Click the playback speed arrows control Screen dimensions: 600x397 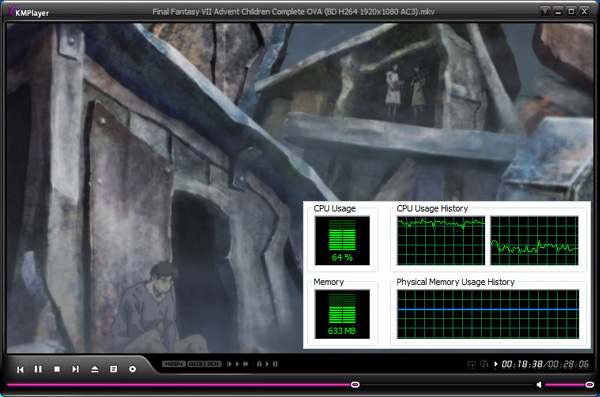click(237, 364)
